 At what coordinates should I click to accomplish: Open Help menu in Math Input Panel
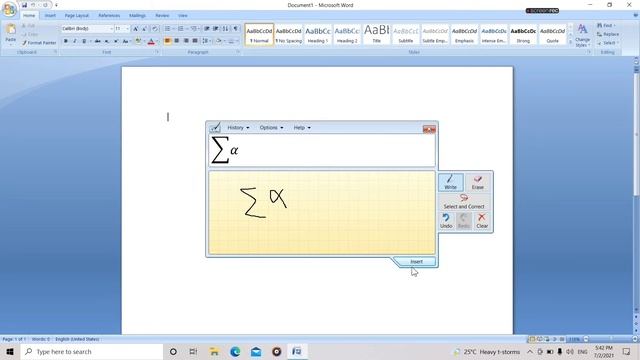[x=302, y=128]
